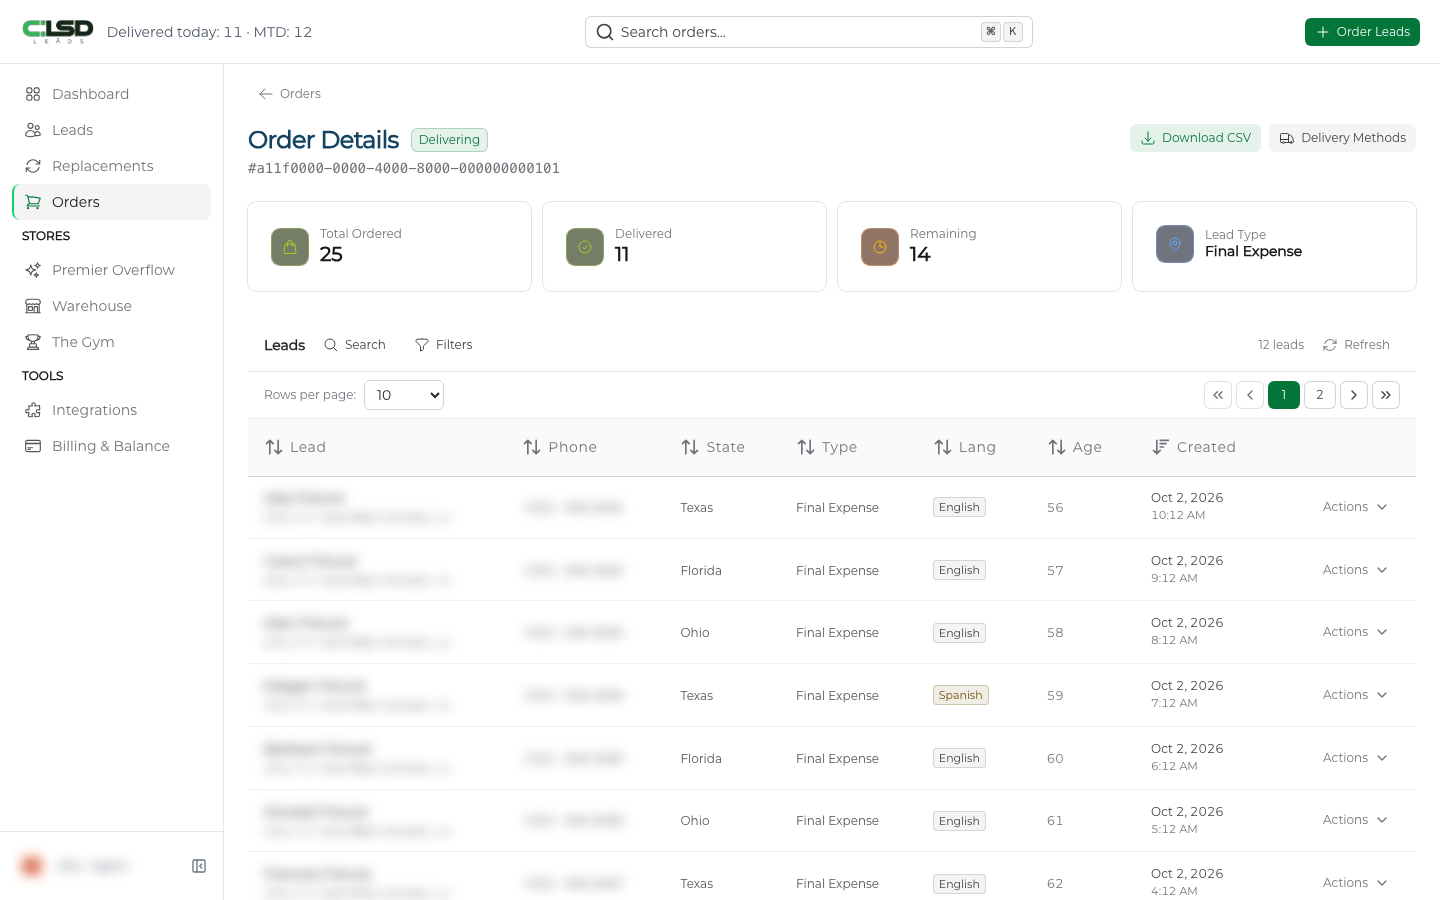Viewport: 1440px width, 900px height.
Task: Click the user avatar in sidebar
Action: (x=32, y=866)
